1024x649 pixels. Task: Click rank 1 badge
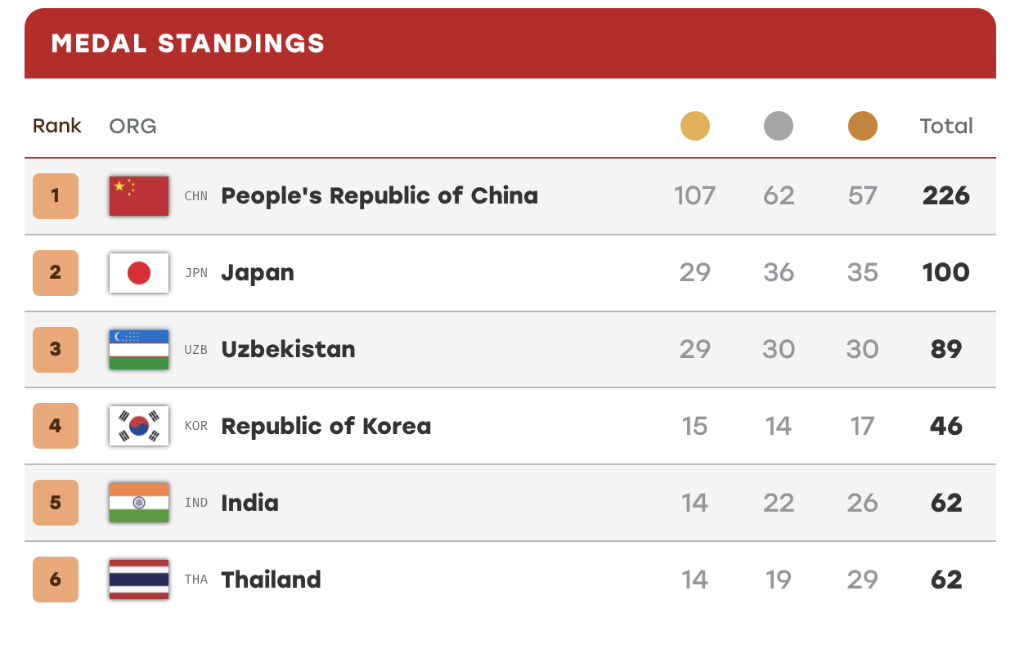[x=56, y=196]
